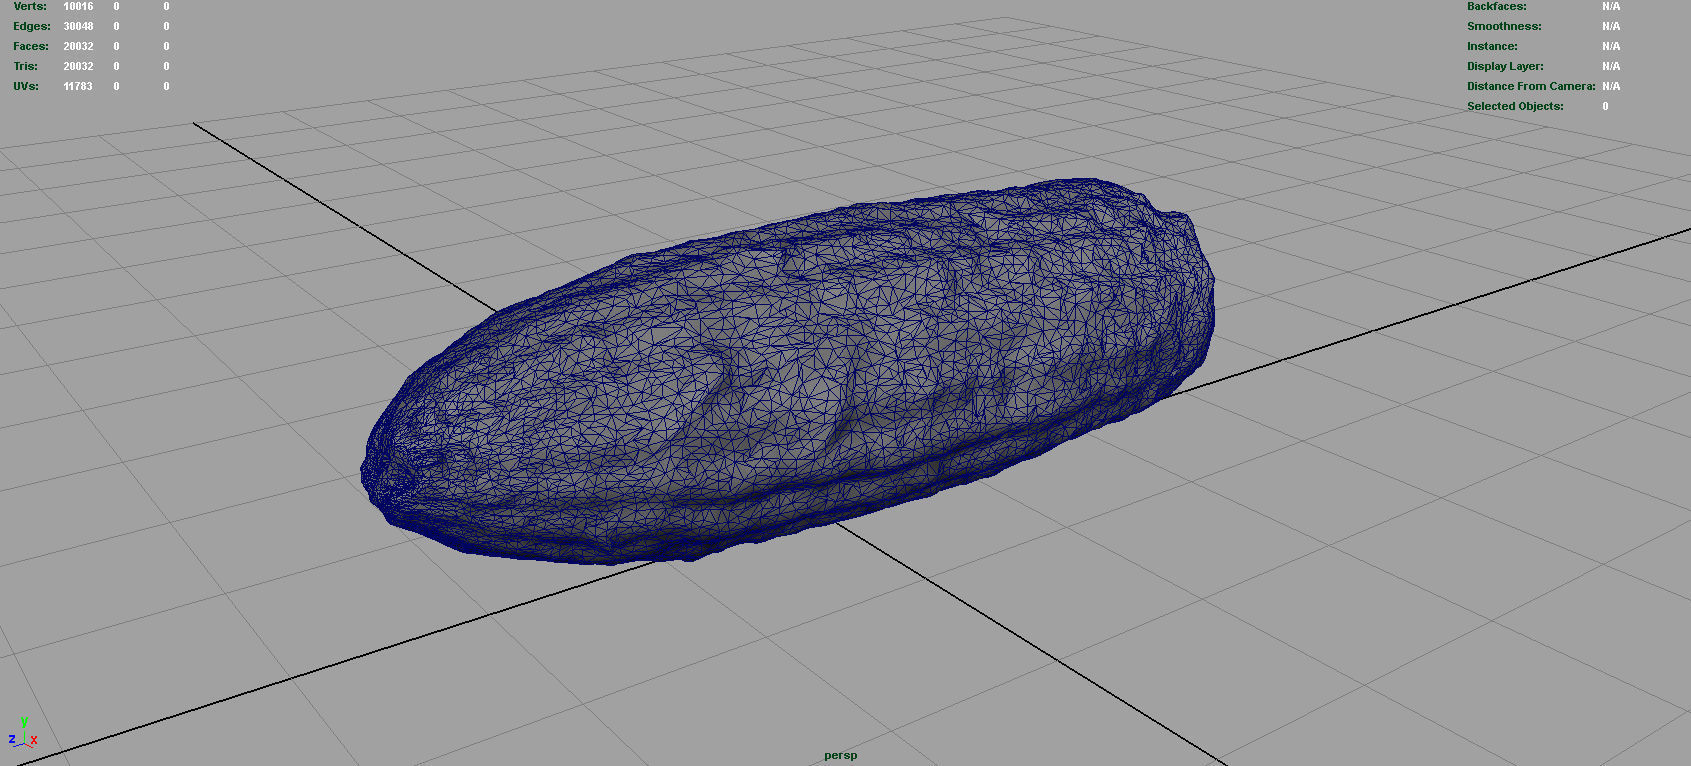Click the 'Smoothness:' label
The width and height of the screenshot is (1691, 766).
[x=1504, y=26]
